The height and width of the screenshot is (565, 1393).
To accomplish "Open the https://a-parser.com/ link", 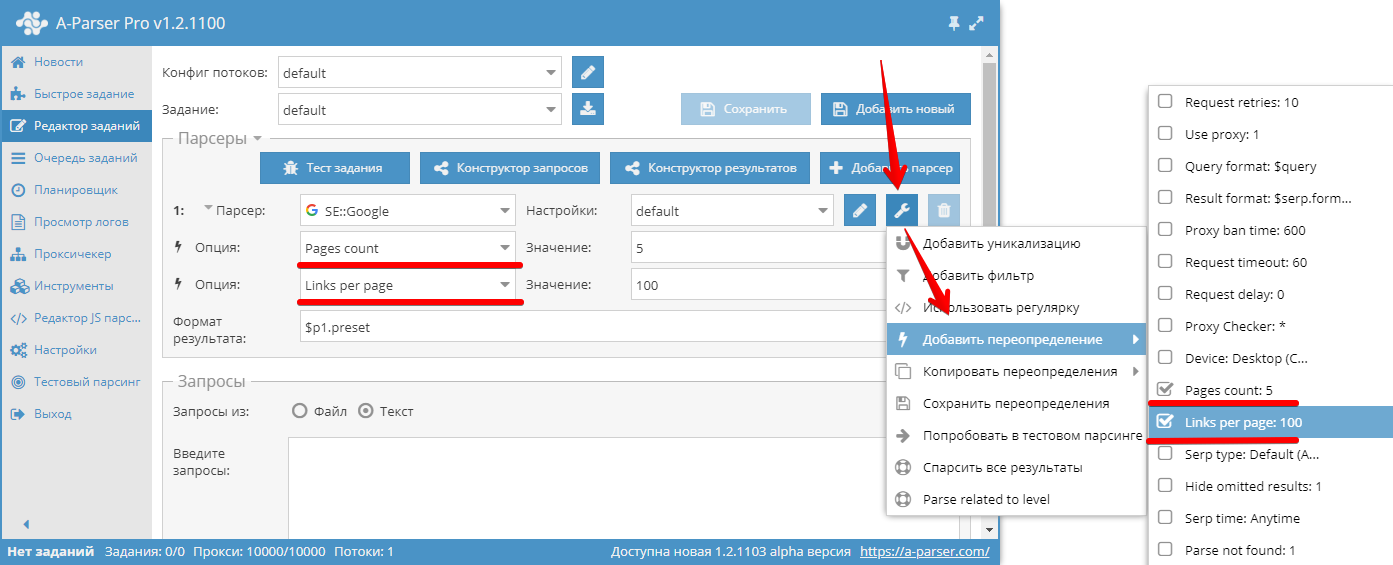I will point(924,552).
